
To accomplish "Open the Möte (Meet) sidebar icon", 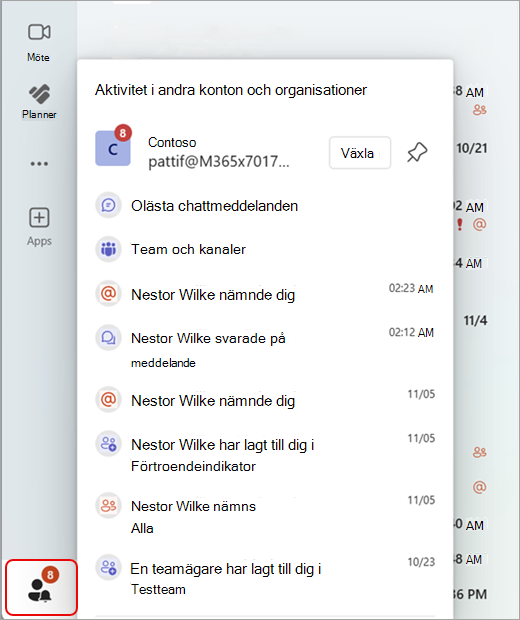I will [x=39, y=42].
